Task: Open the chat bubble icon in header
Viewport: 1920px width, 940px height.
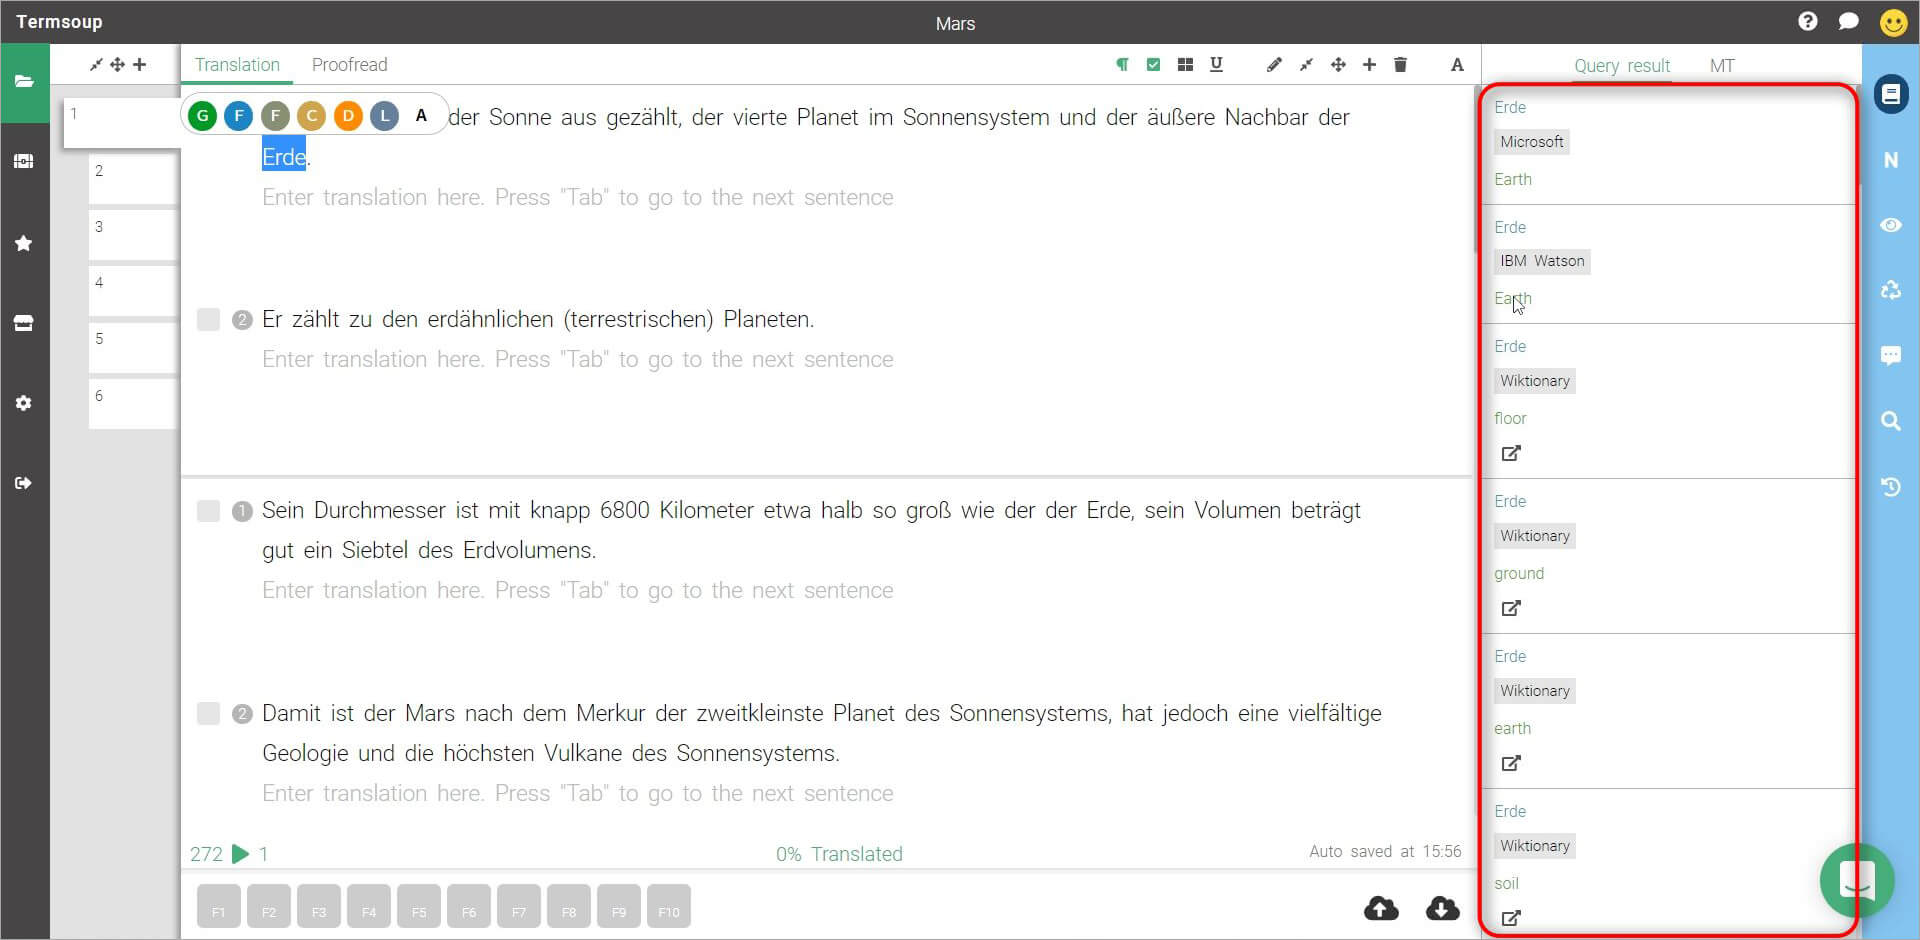Action: click(1848, 21)
